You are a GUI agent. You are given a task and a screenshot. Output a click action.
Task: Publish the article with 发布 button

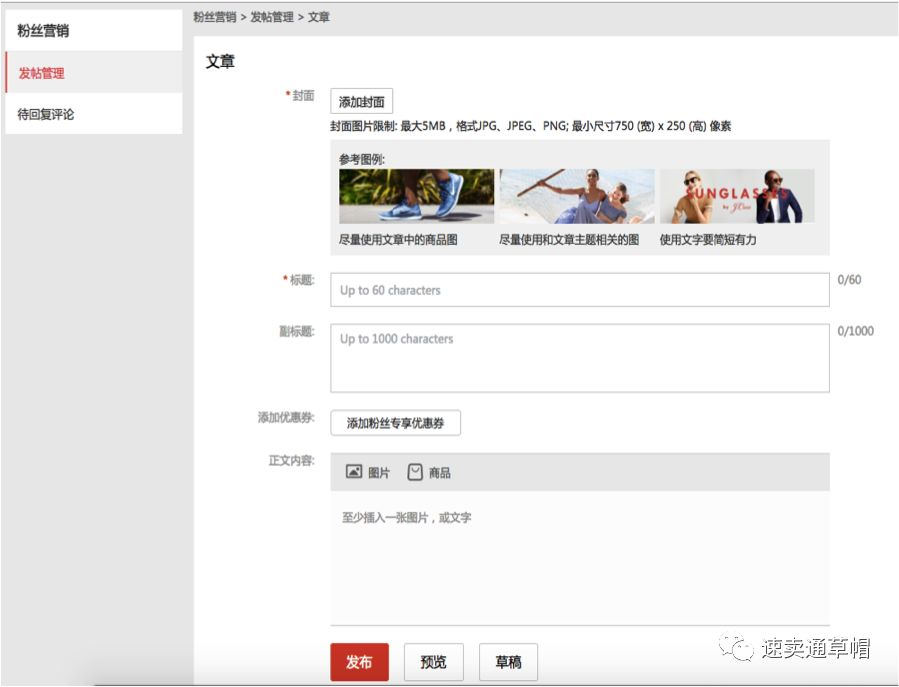[359, 662]
